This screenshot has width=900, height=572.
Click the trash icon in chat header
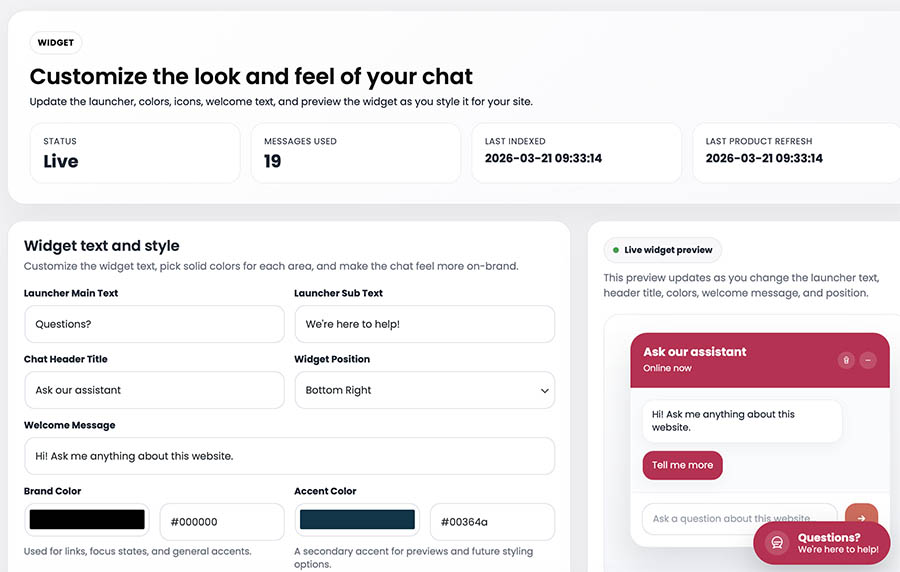coord(846,360)
